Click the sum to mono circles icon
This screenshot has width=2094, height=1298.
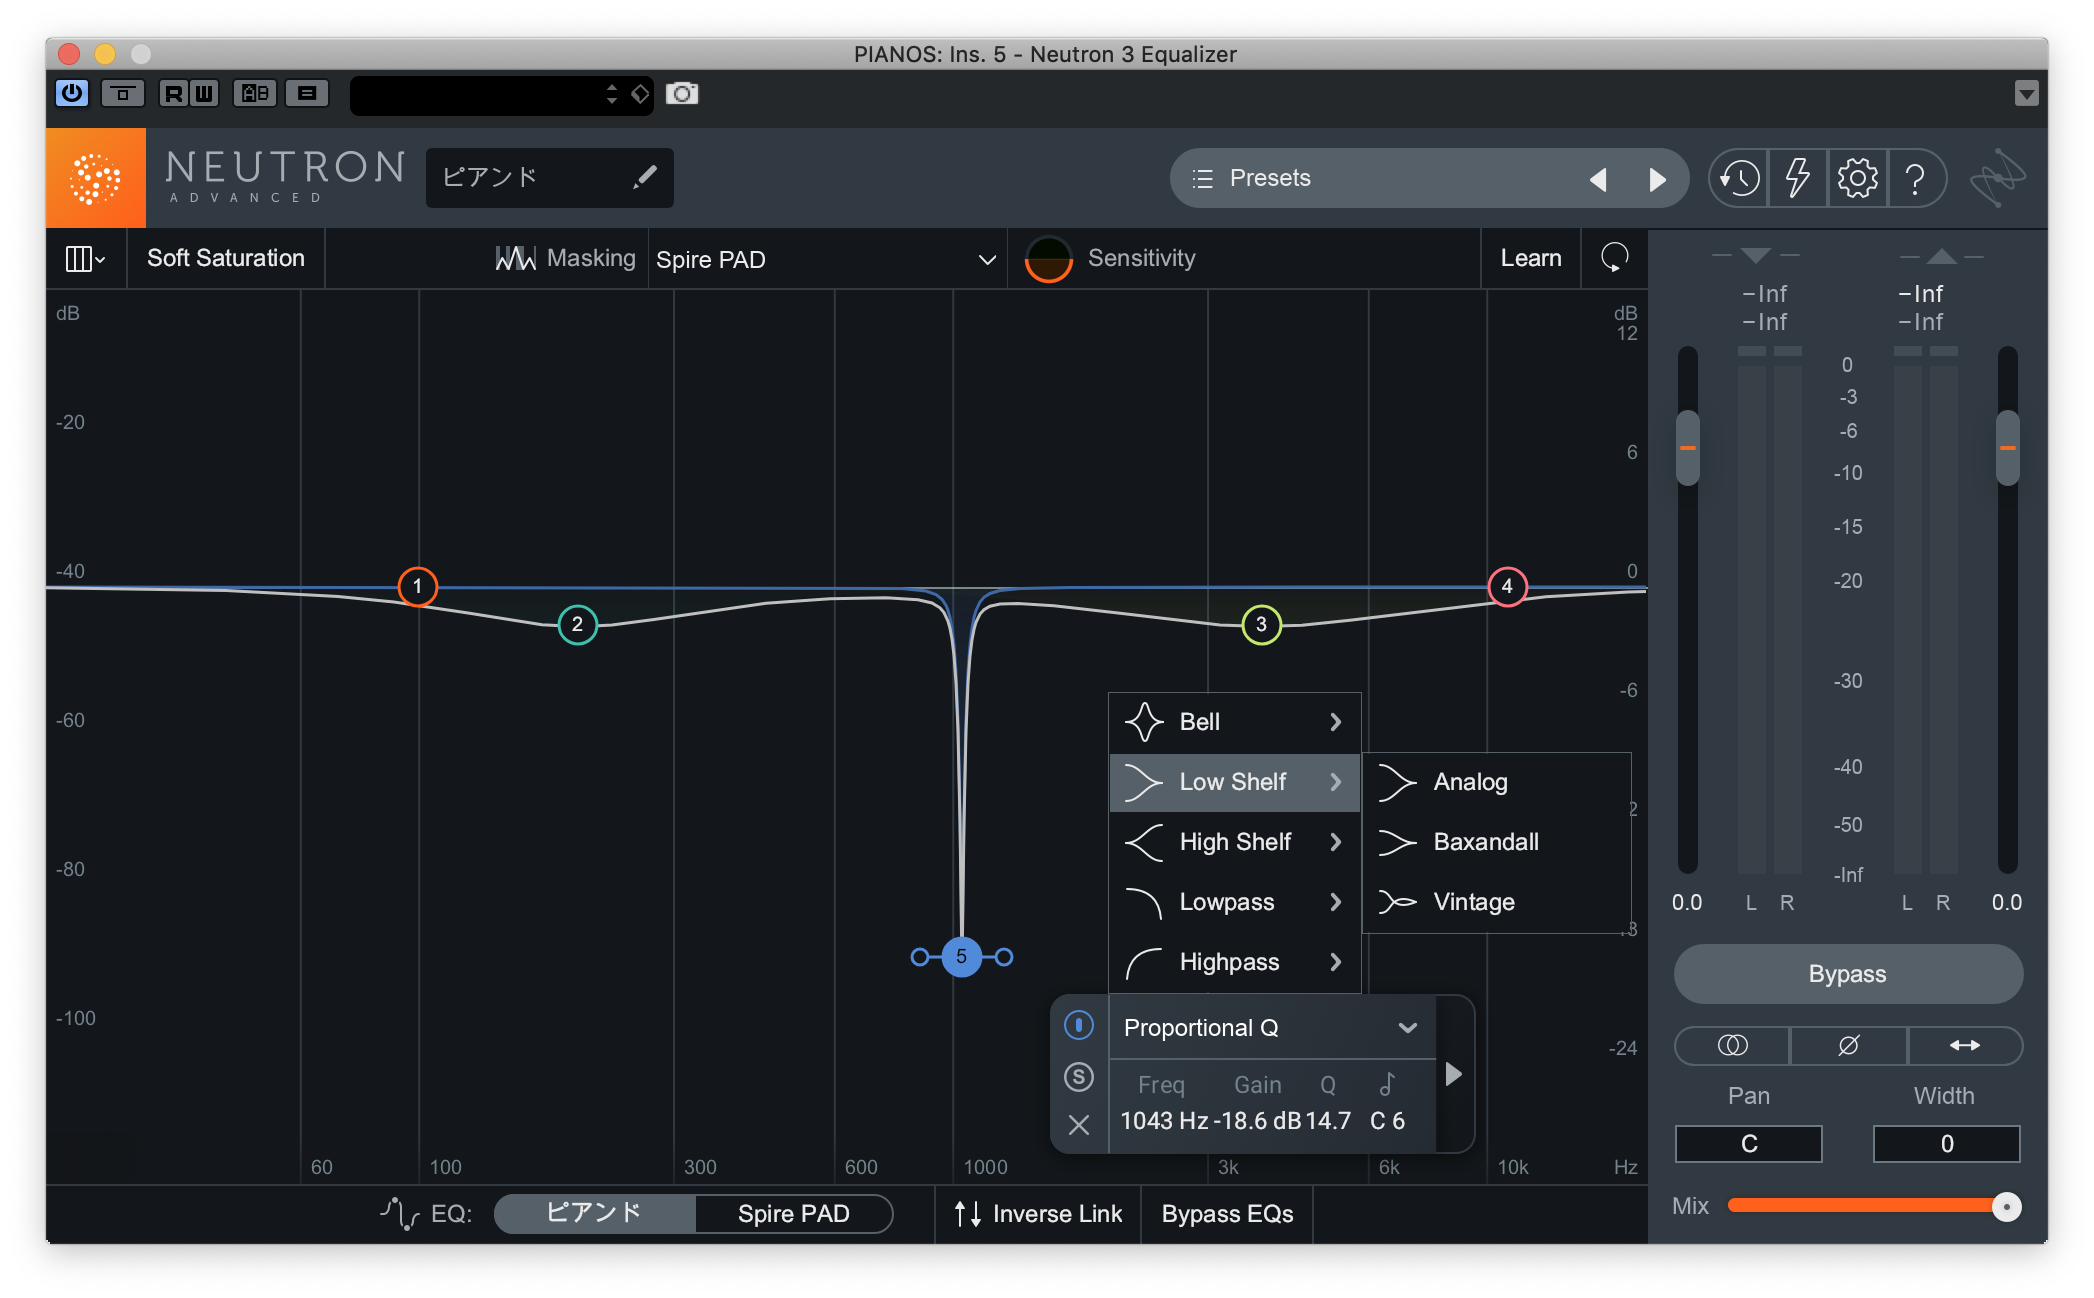(1732, 1045)
